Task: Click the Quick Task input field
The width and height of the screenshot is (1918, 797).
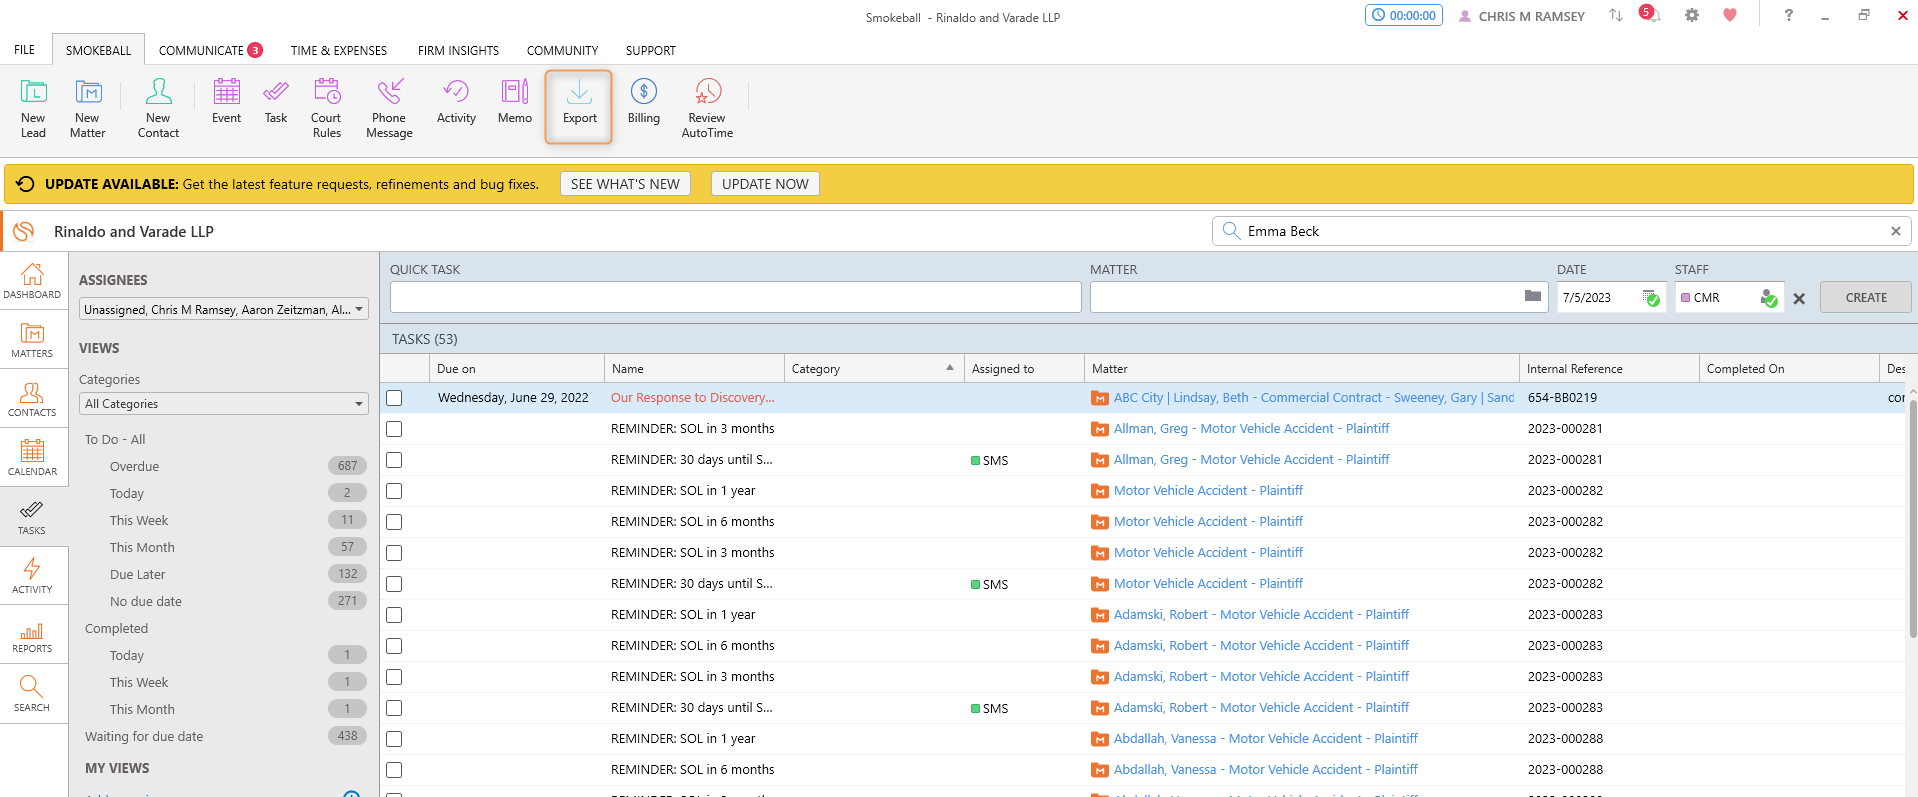Action: [736, 297]
